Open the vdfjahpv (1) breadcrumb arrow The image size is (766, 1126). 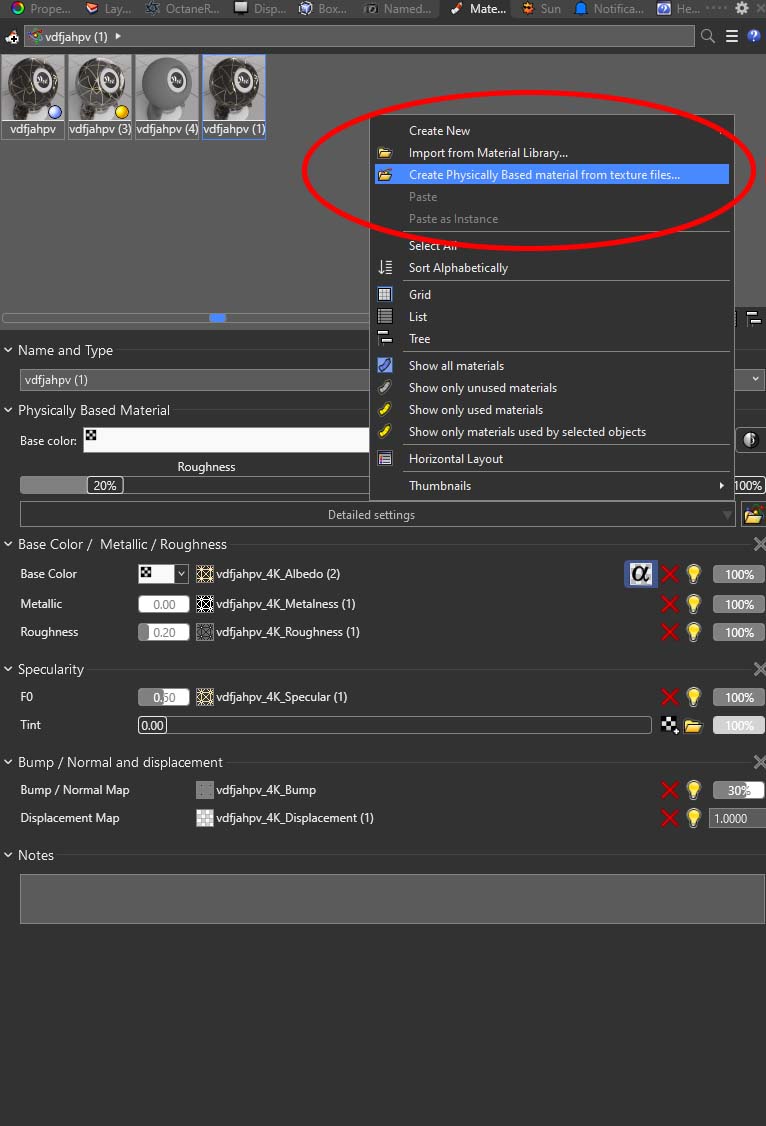click(x=118, y=36)
